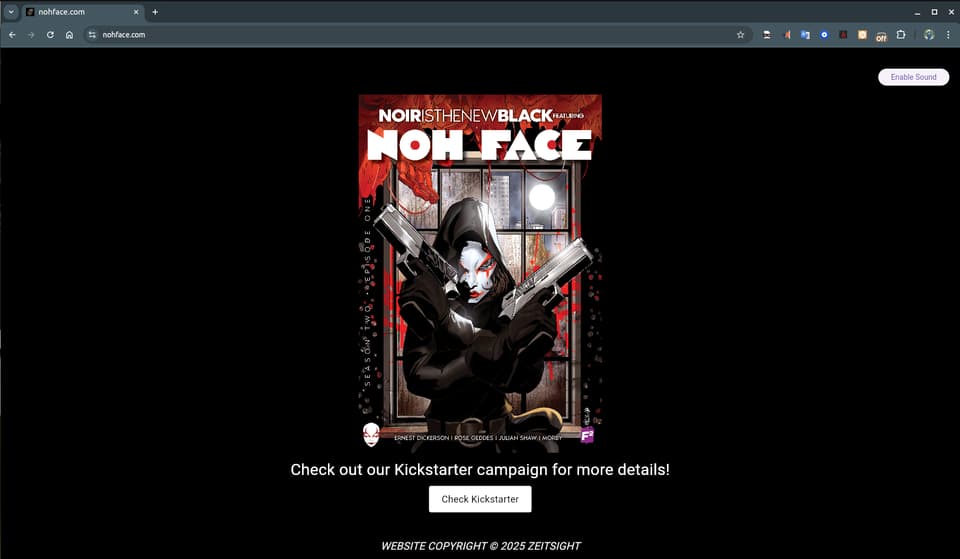
Task: Open the hat-and-lines extension icon
Action: tap(767, 35)
